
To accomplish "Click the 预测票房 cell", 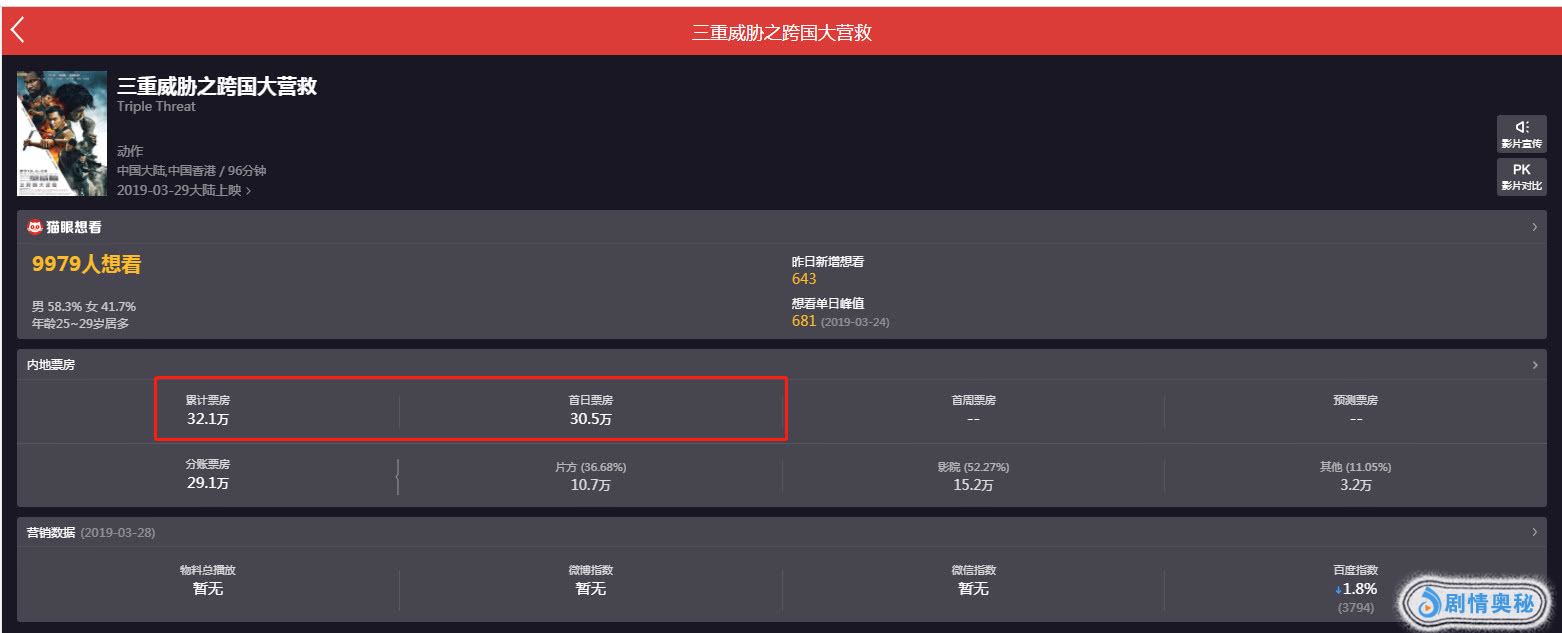I will [x=1355, y=410].
